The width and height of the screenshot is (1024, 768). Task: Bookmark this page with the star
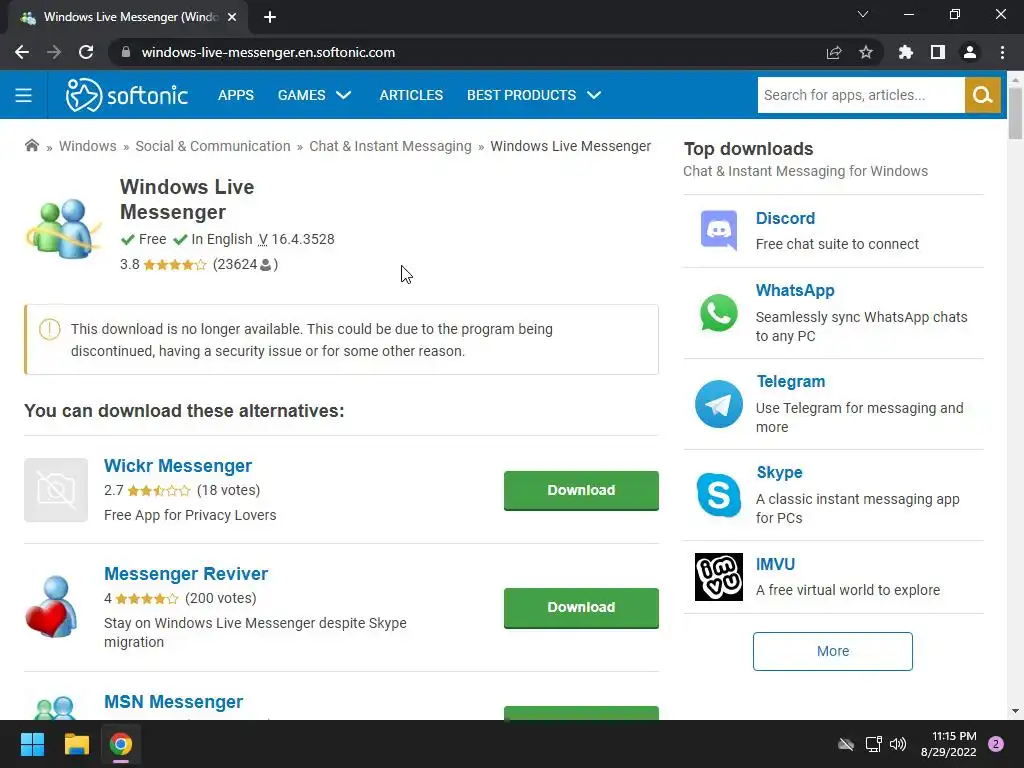(x=865, y=52)
